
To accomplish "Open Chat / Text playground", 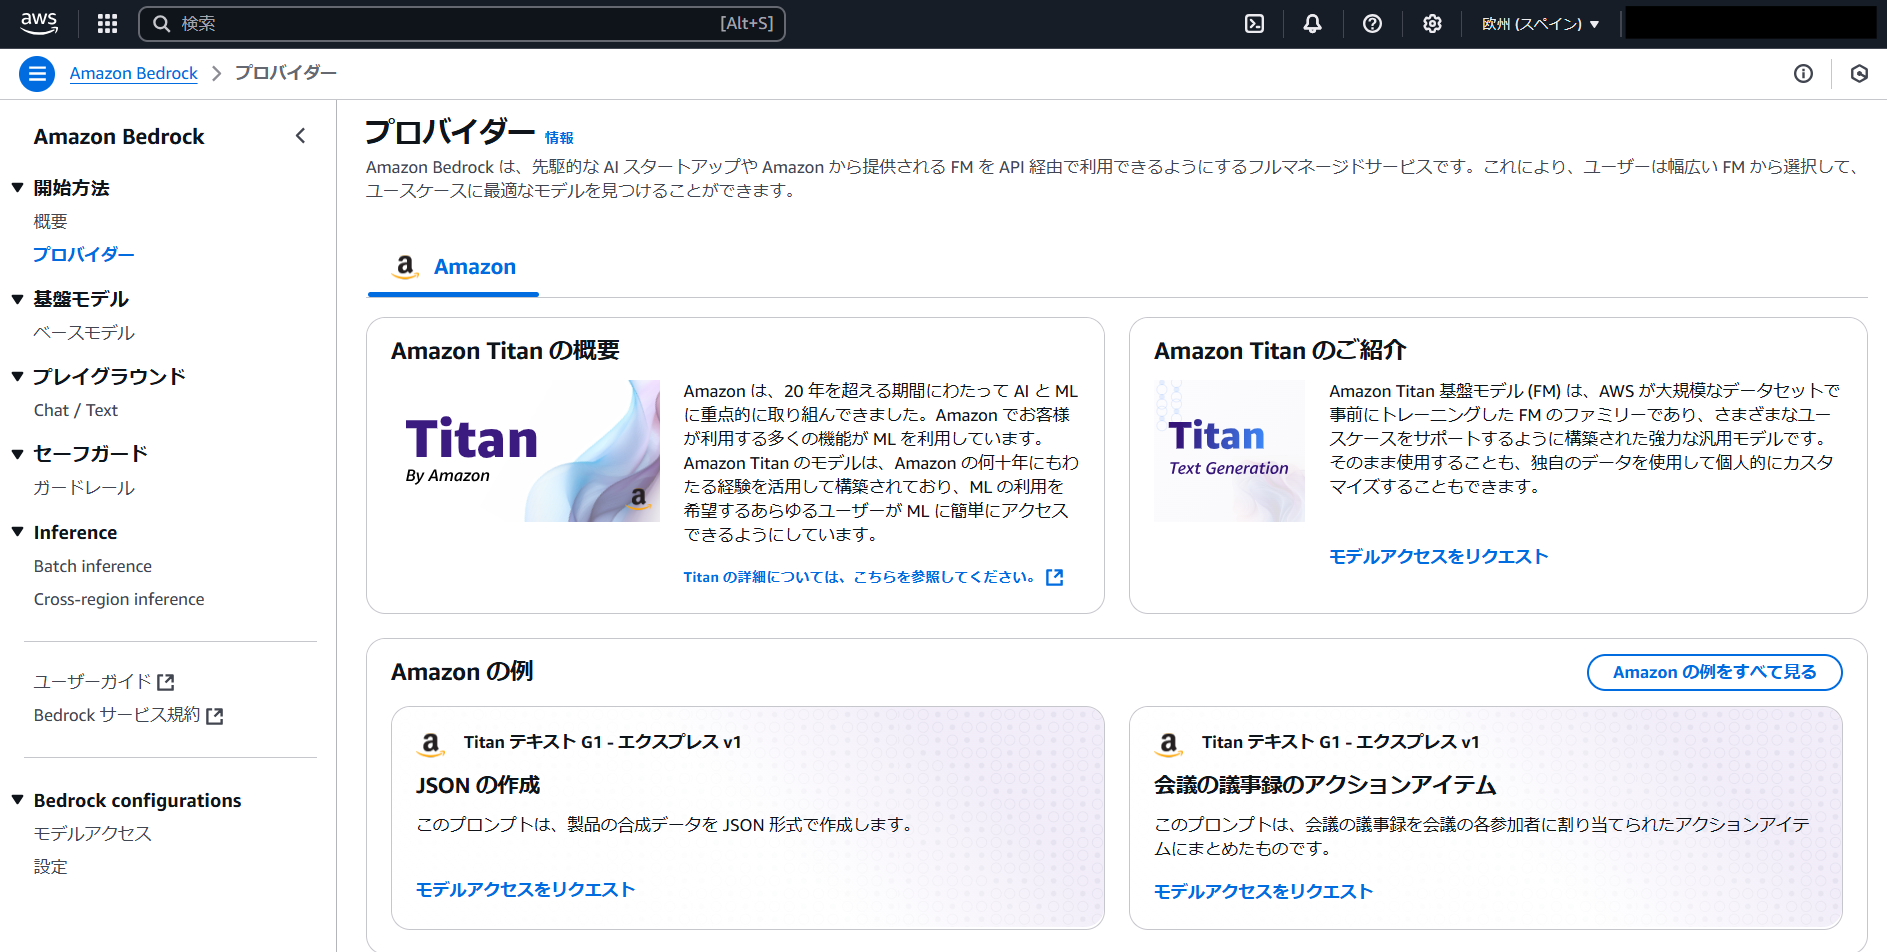I will point(76,410).
